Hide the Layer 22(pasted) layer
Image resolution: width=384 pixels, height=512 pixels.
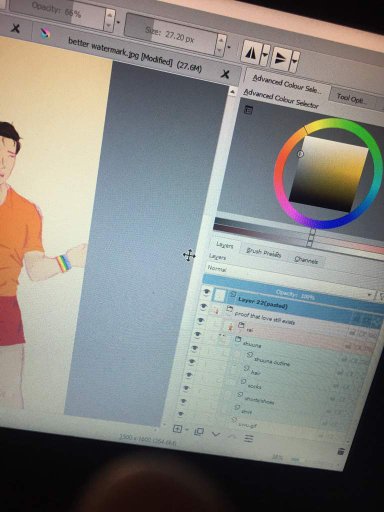click(206, 292)
